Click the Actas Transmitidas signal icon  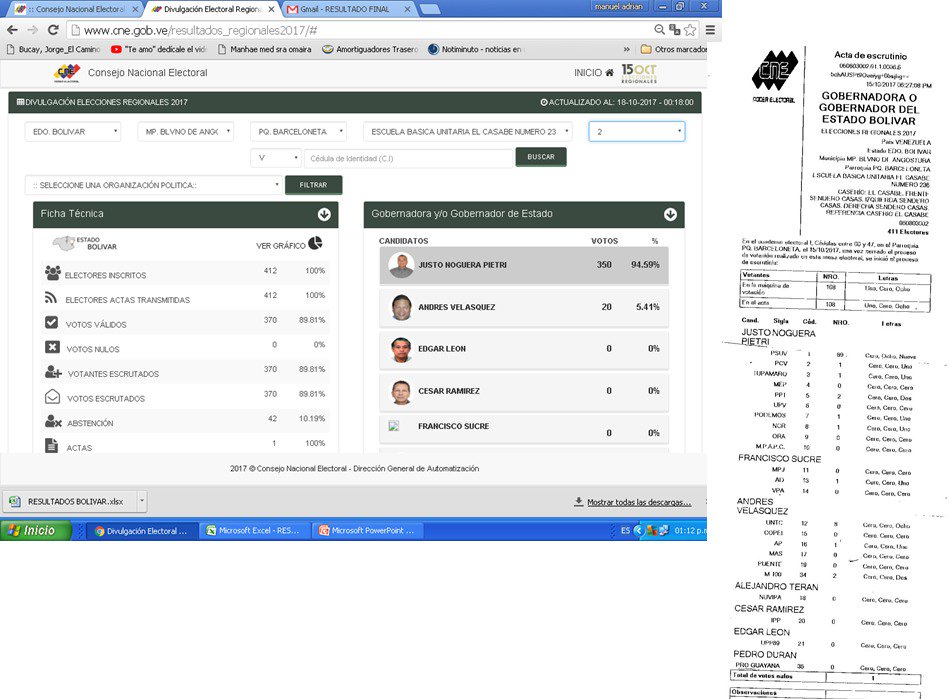click(51, 298)
